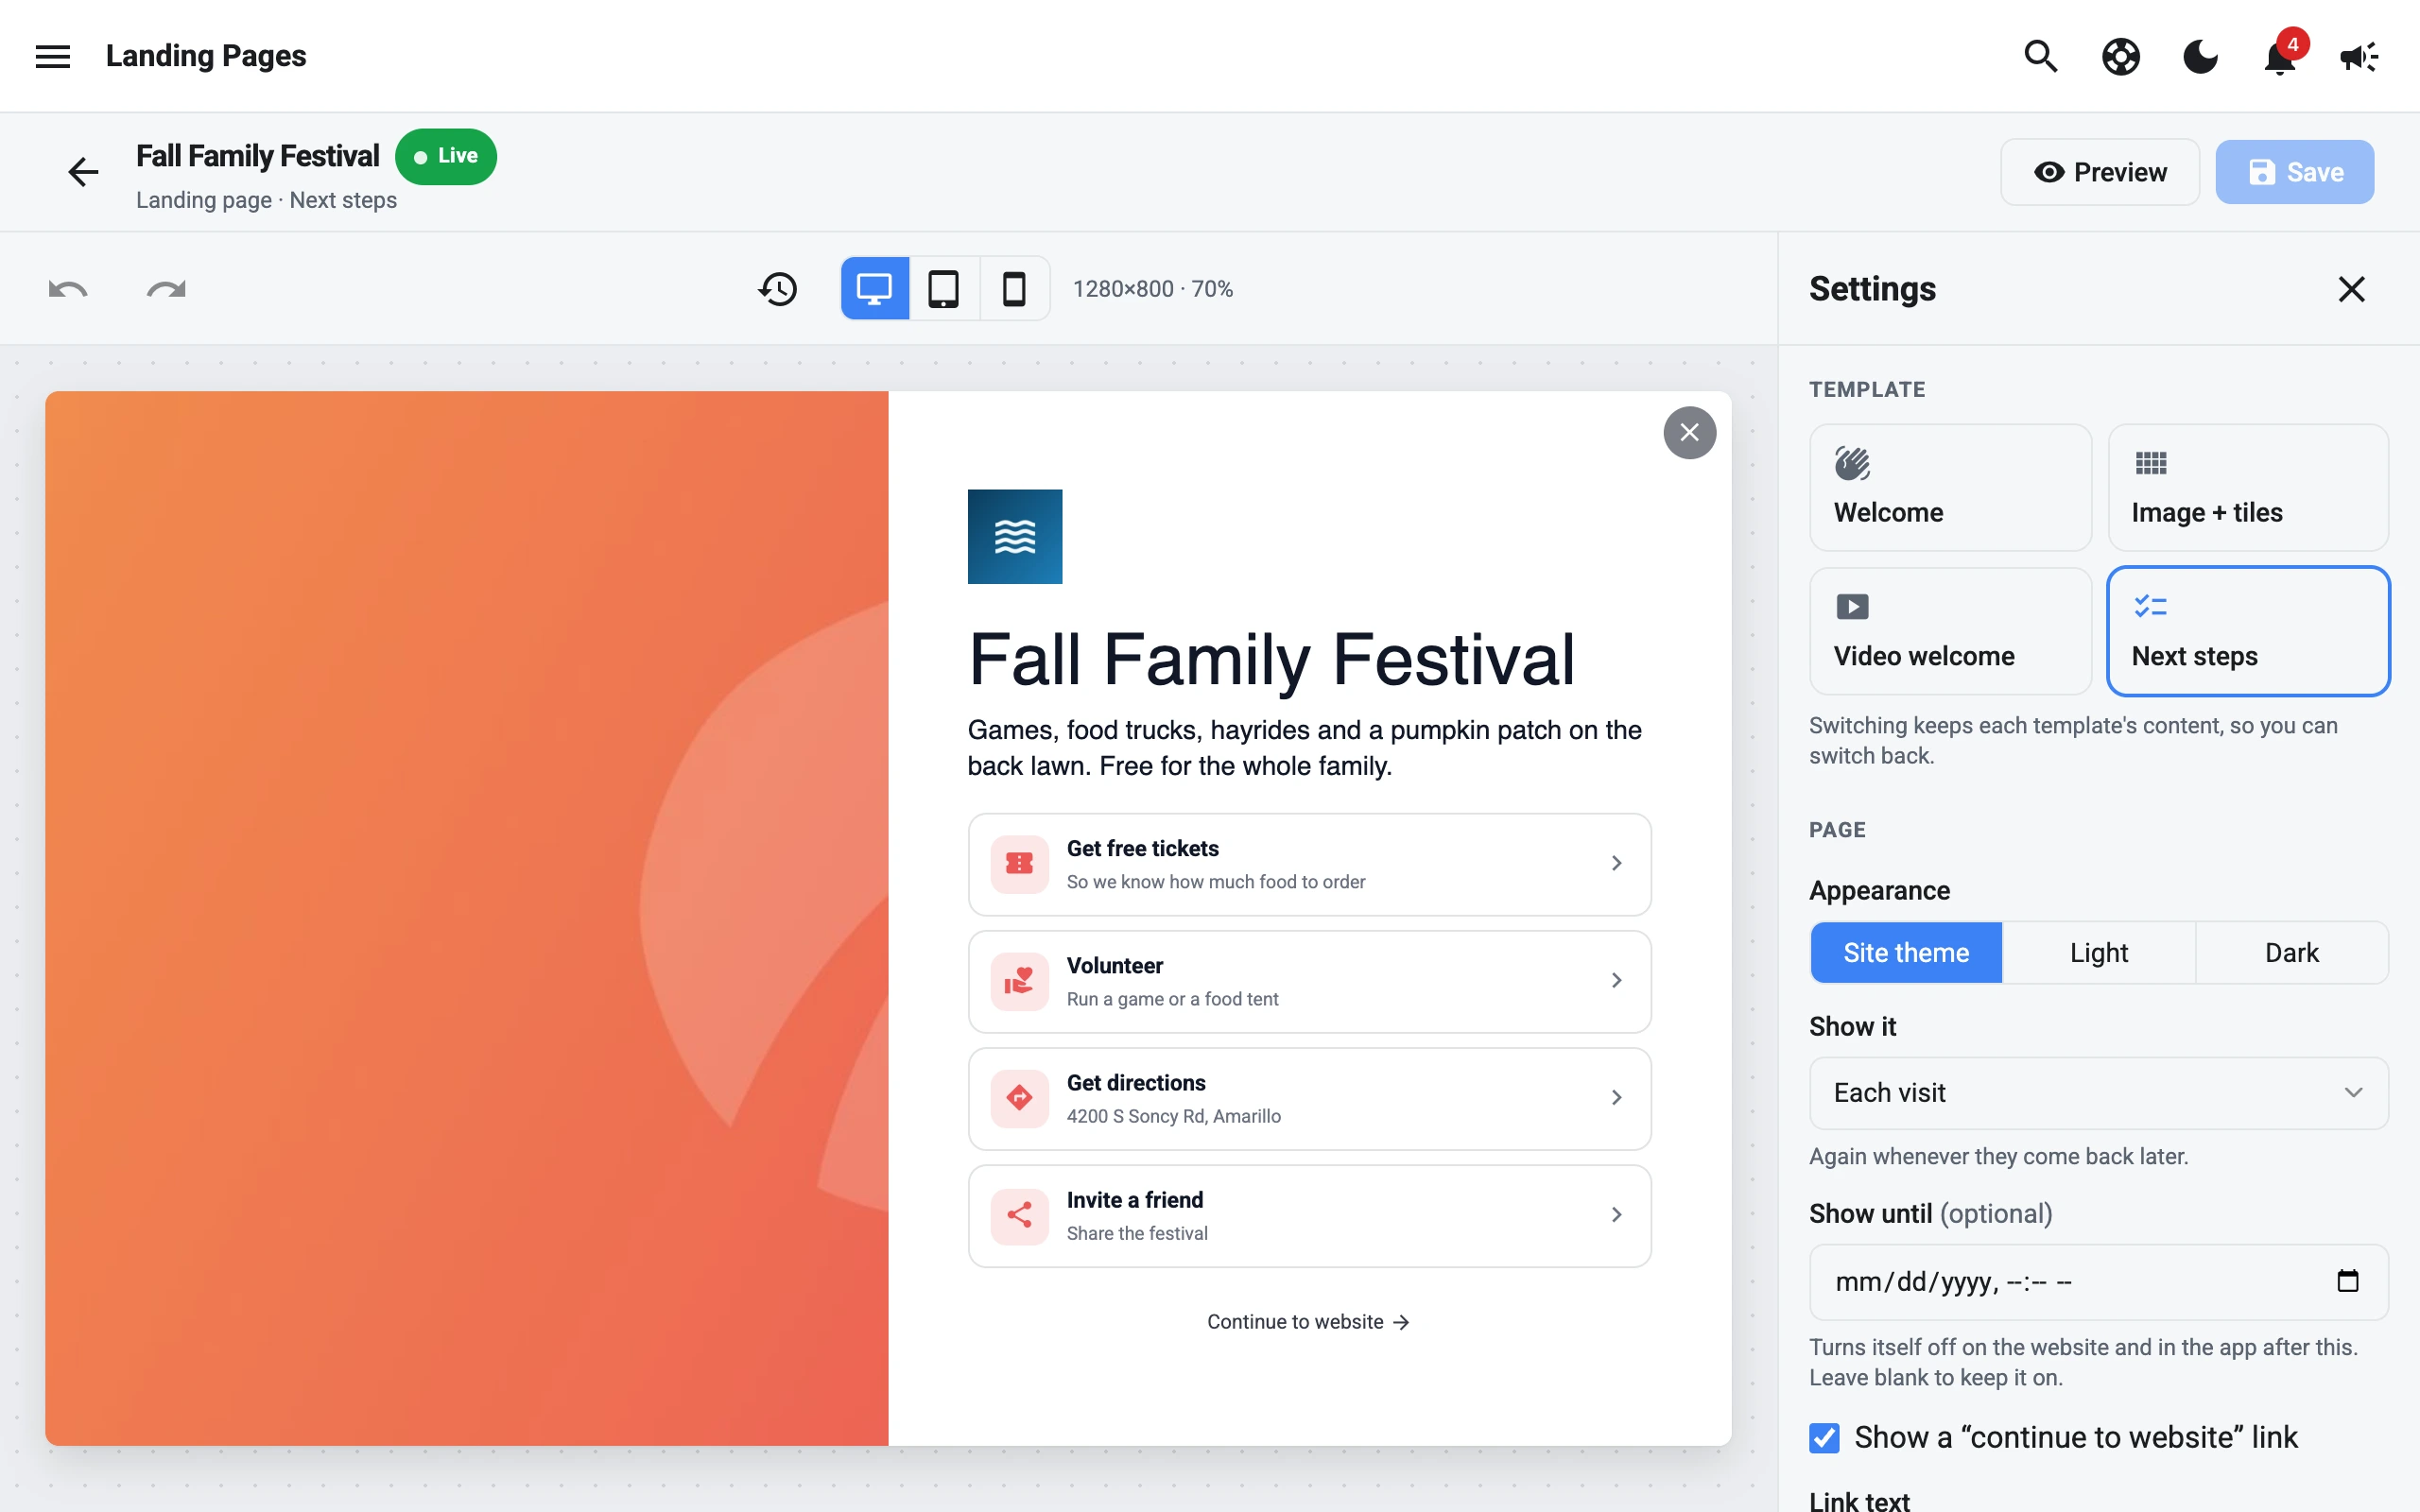2420x1512 pixels.
Task: Click the 1280×800 · 70% size label
Action: point(1152,289)
